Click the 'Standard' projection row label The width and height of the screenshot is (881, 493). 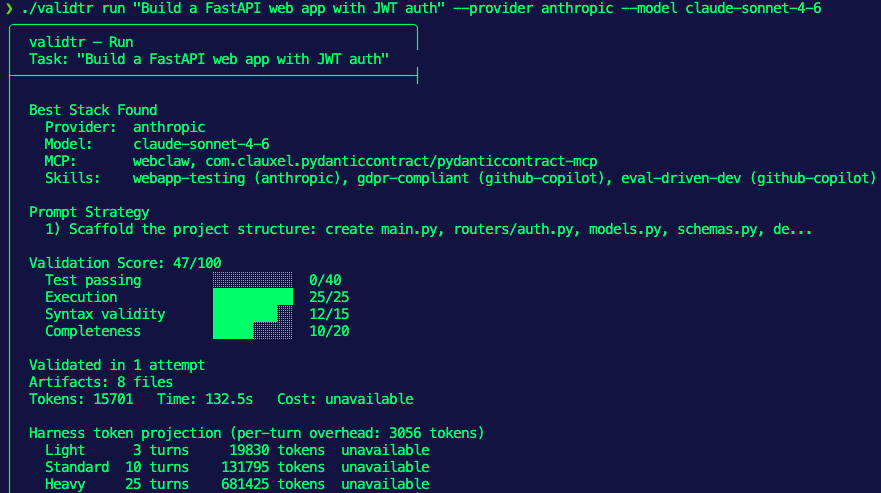coord(77,467)
